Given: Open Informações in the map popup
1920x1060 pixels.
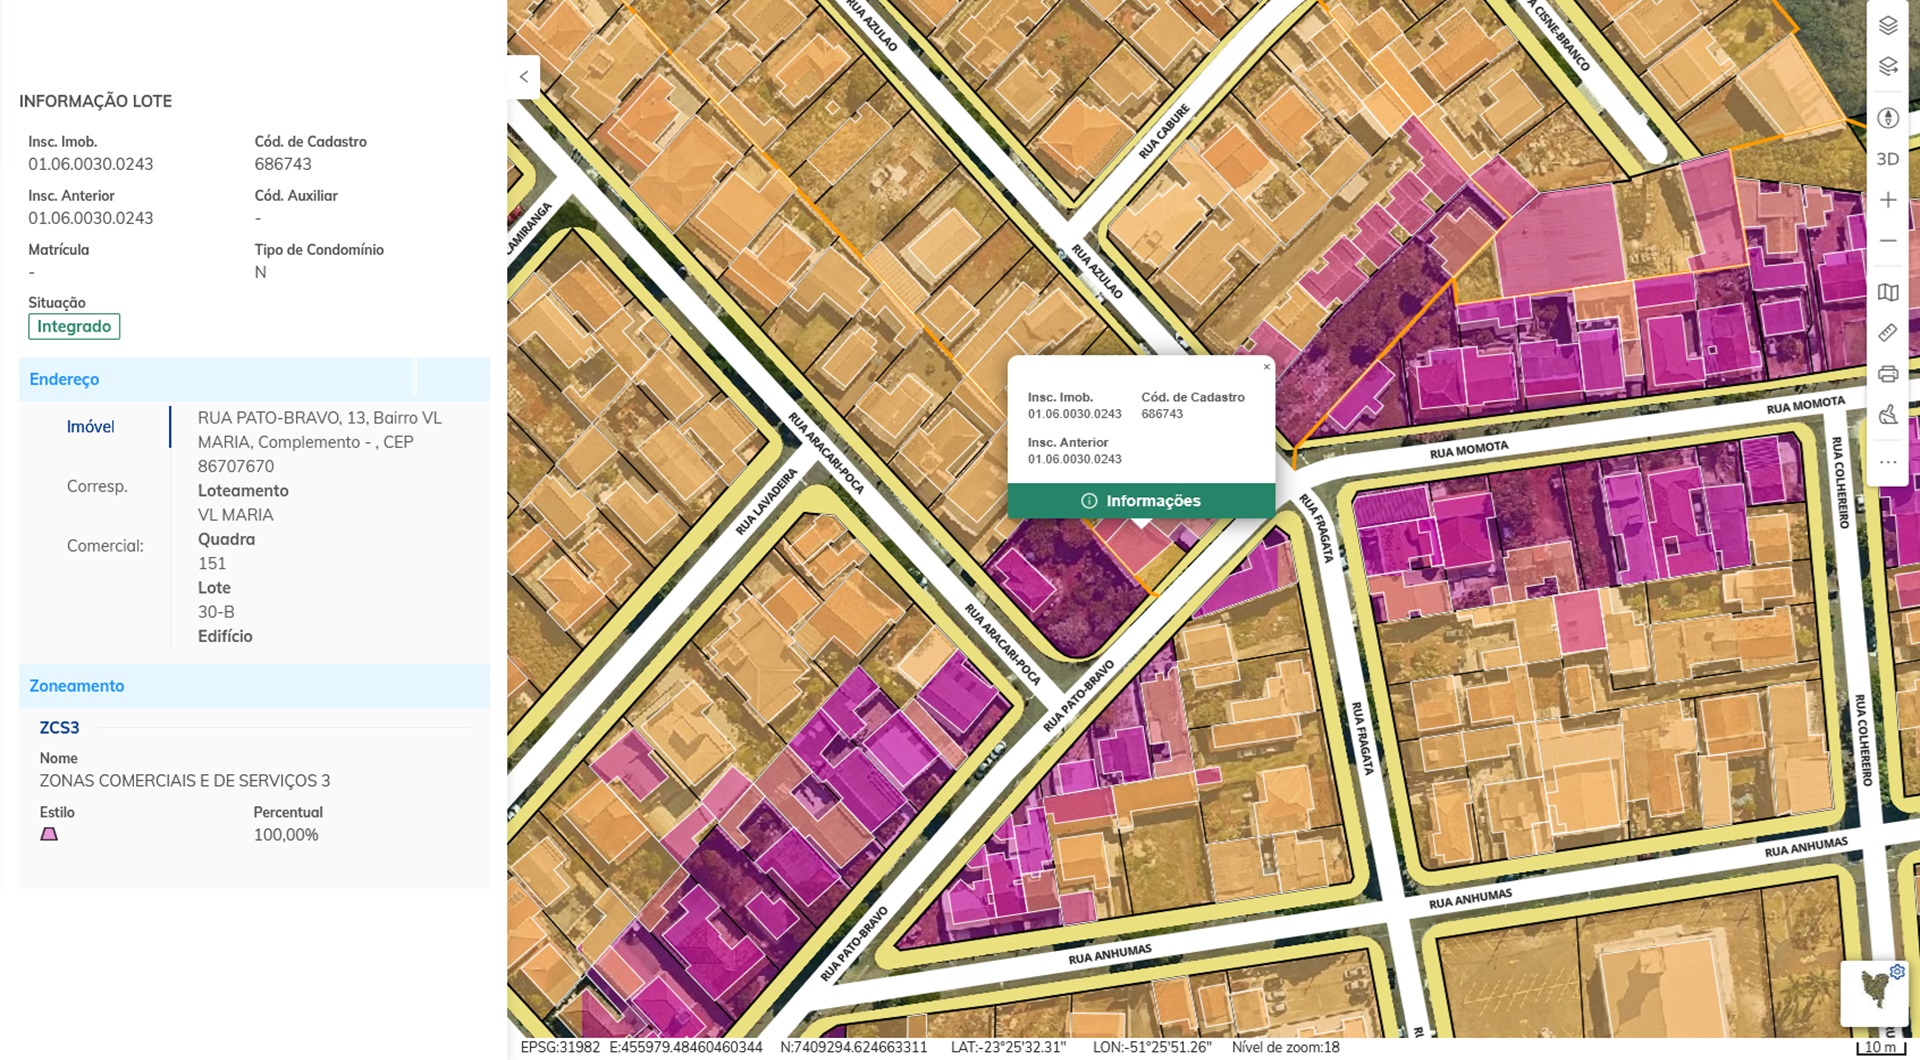Looking at the screenshot, I should click(x=1141, y=501).
